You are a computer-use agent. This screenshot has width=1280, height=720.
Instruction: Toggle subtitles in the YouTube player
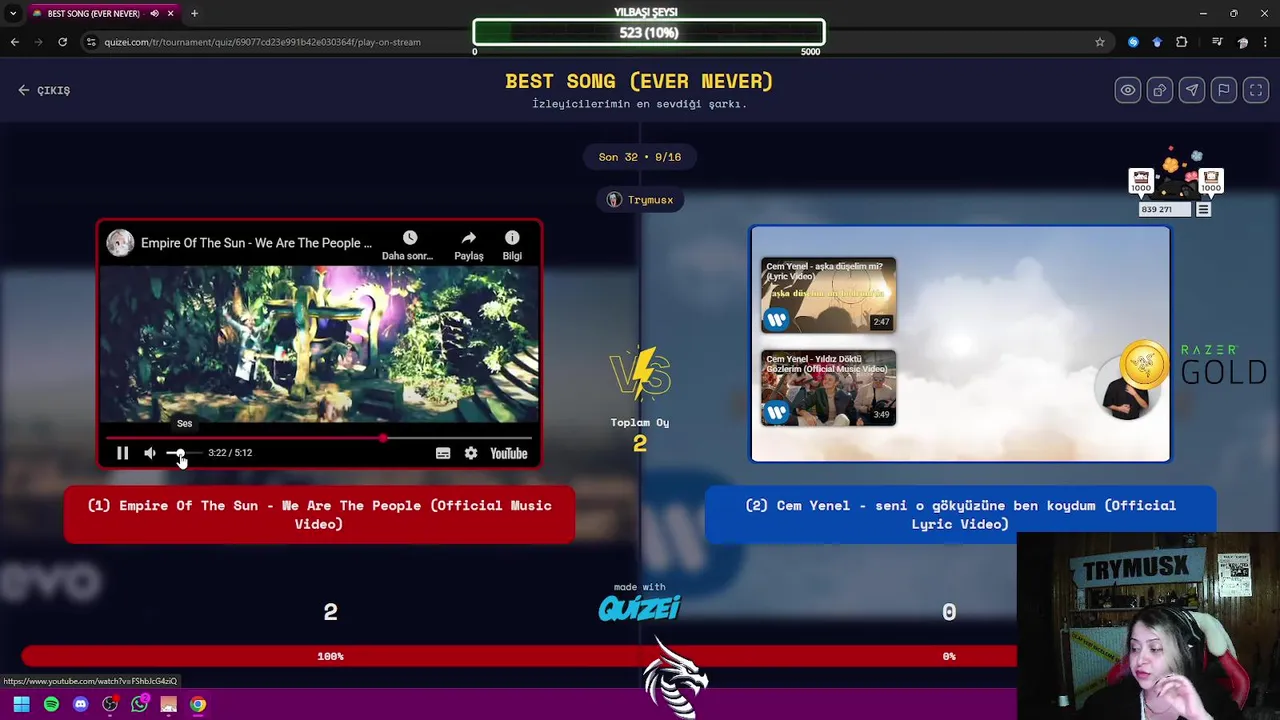pyautogui.click(x=443, y=453)
